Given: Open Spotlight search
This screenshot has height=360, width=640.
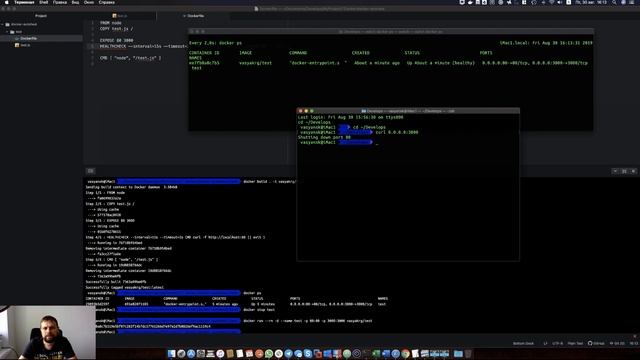Looking at the screenshot, I should click(614, 2).
